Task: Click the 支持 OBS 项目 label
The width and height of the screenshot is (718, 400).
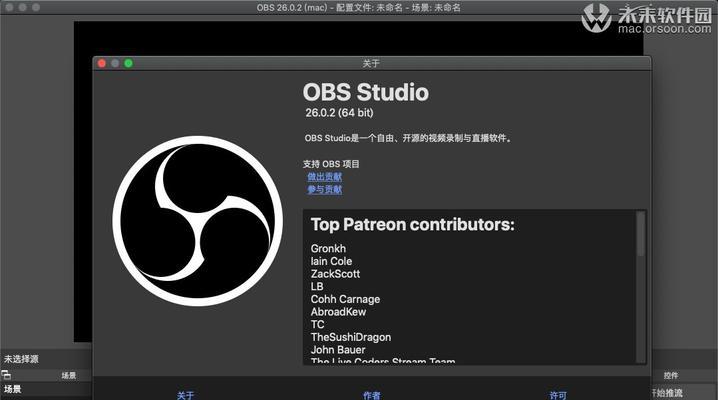Action: pos(331,164)
